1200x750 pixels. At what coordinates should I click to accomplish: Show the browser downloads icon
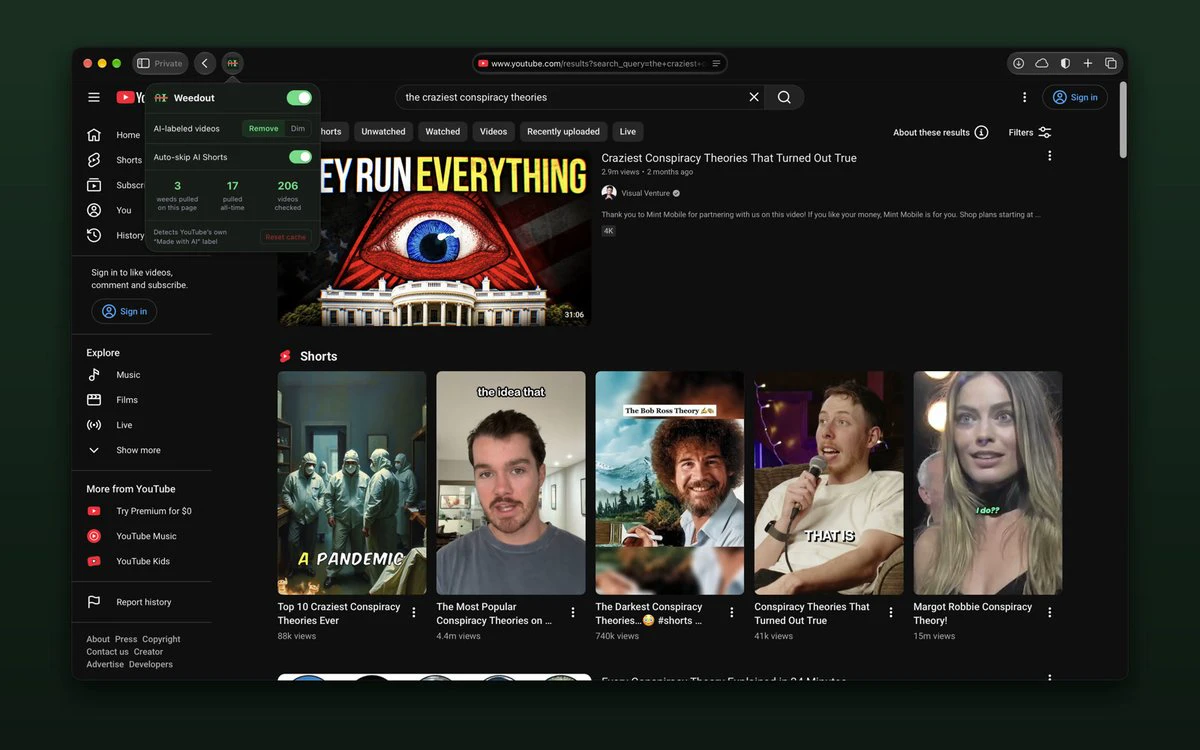(1018, 63)
